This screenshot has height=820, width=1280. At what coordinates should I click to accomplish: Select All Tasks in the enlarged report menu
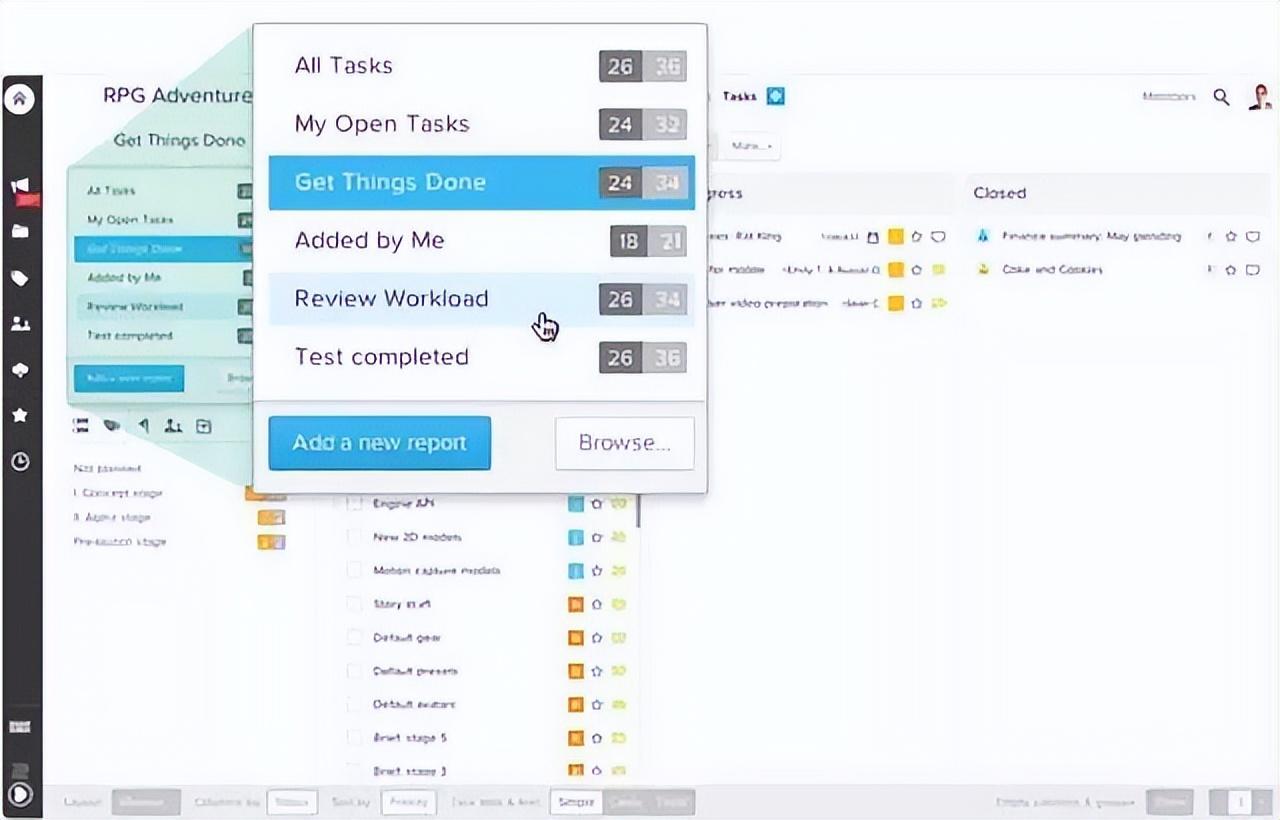482,66
